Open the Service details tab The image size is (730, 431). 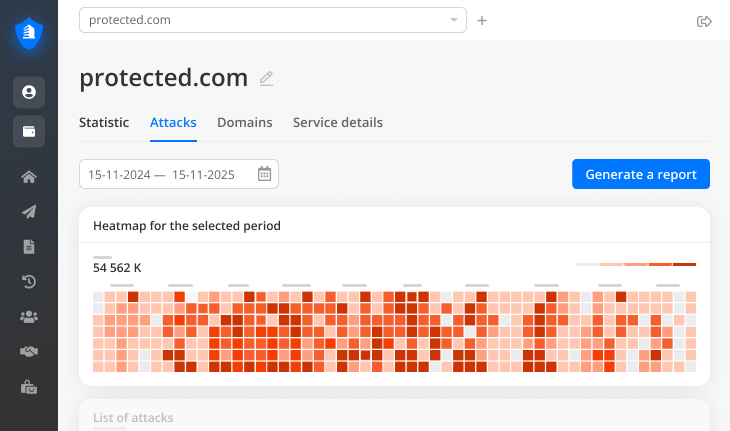pyautogui.click(x=337, y=123)
